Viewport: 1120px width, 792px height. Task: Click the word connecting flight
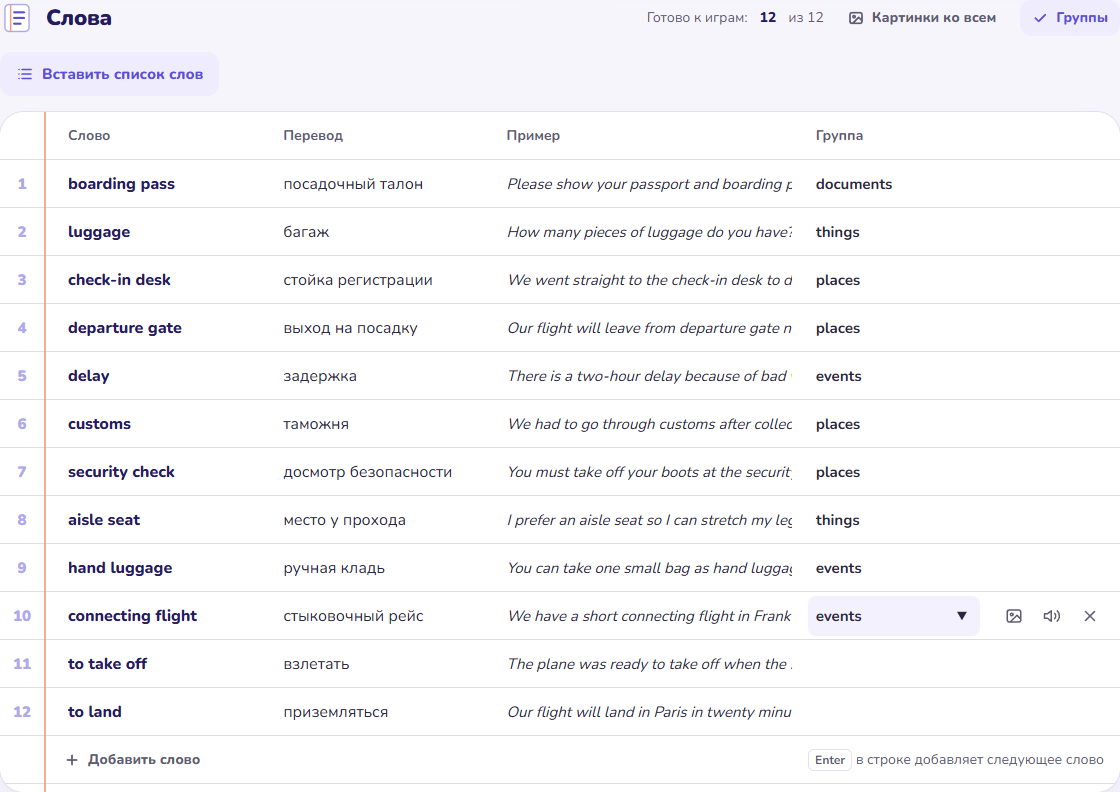[133, 616]
